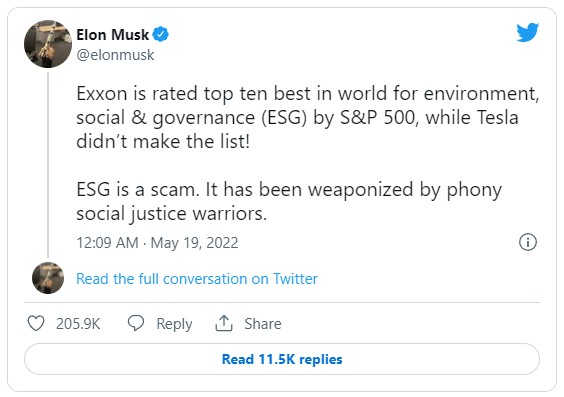Visit the @elonmusk handle link
The height and width of the screenshot is (397, 564).
(x=115, y=55)
